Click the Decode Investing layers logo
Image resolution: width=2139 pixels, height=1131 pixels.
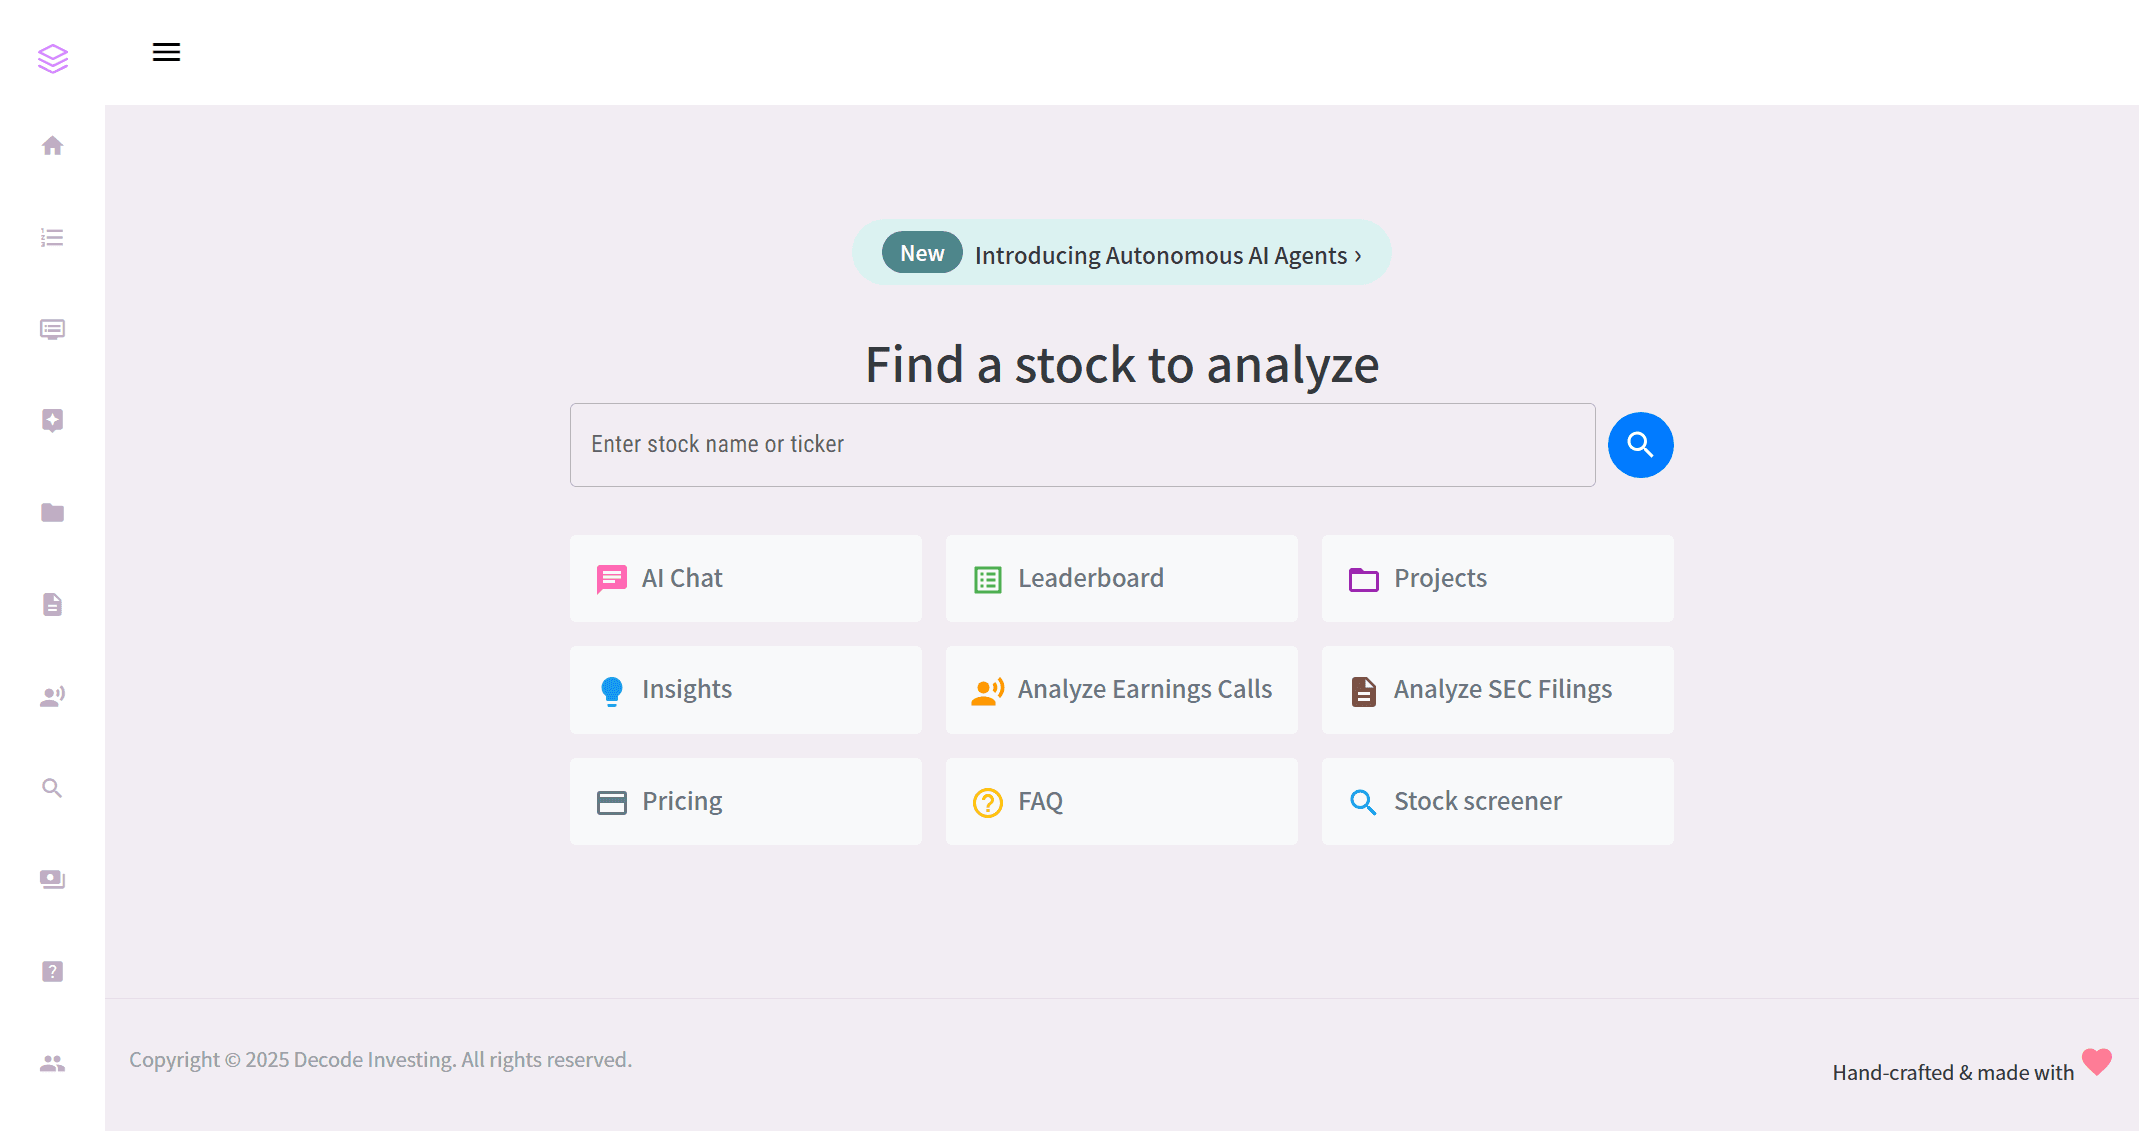click(x=53, y=58)
